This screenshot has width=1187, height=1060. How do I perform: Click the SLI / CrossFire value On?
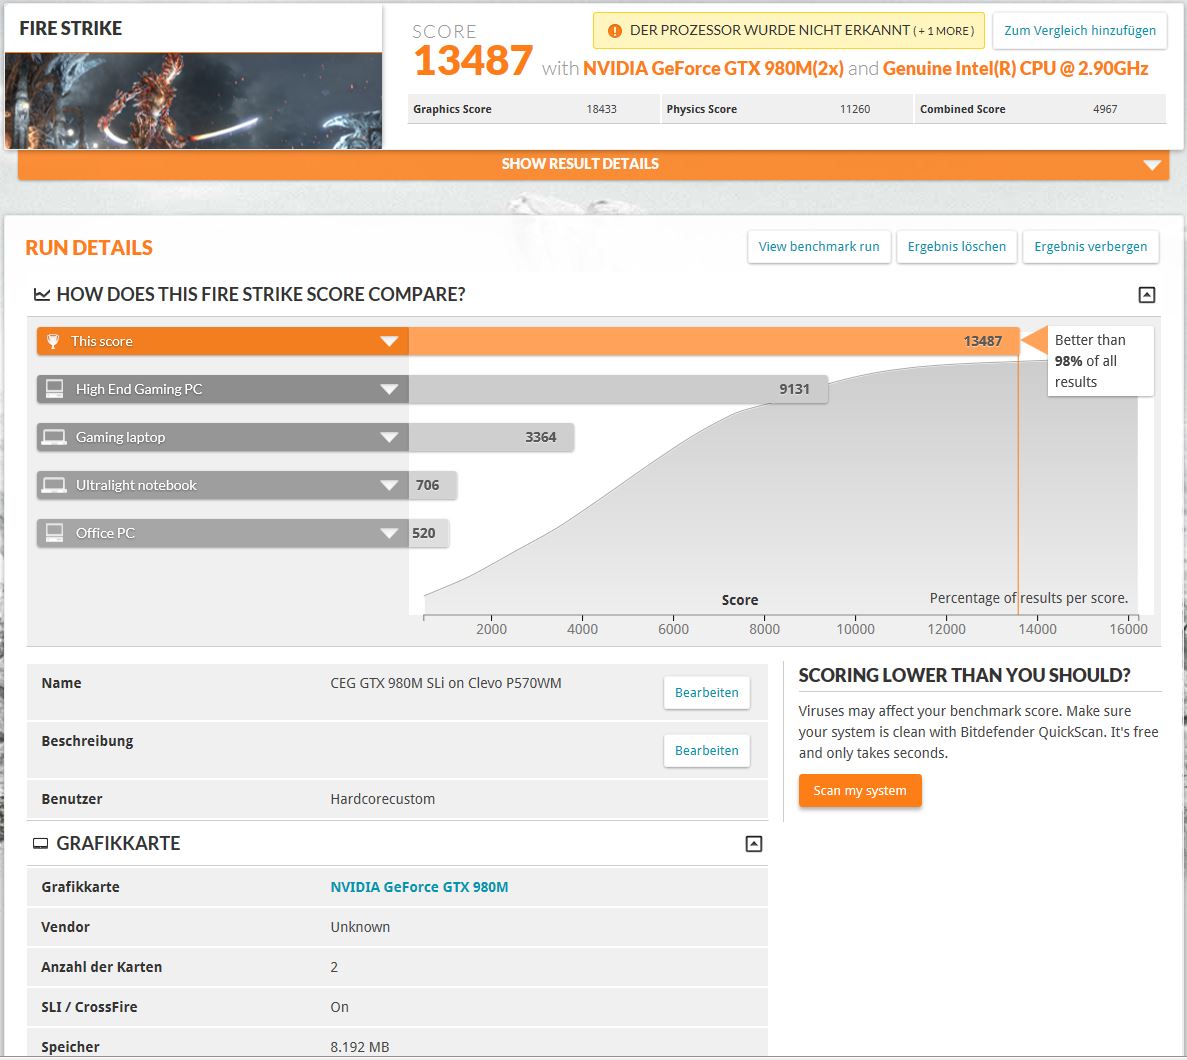[x=339, y=1008]
